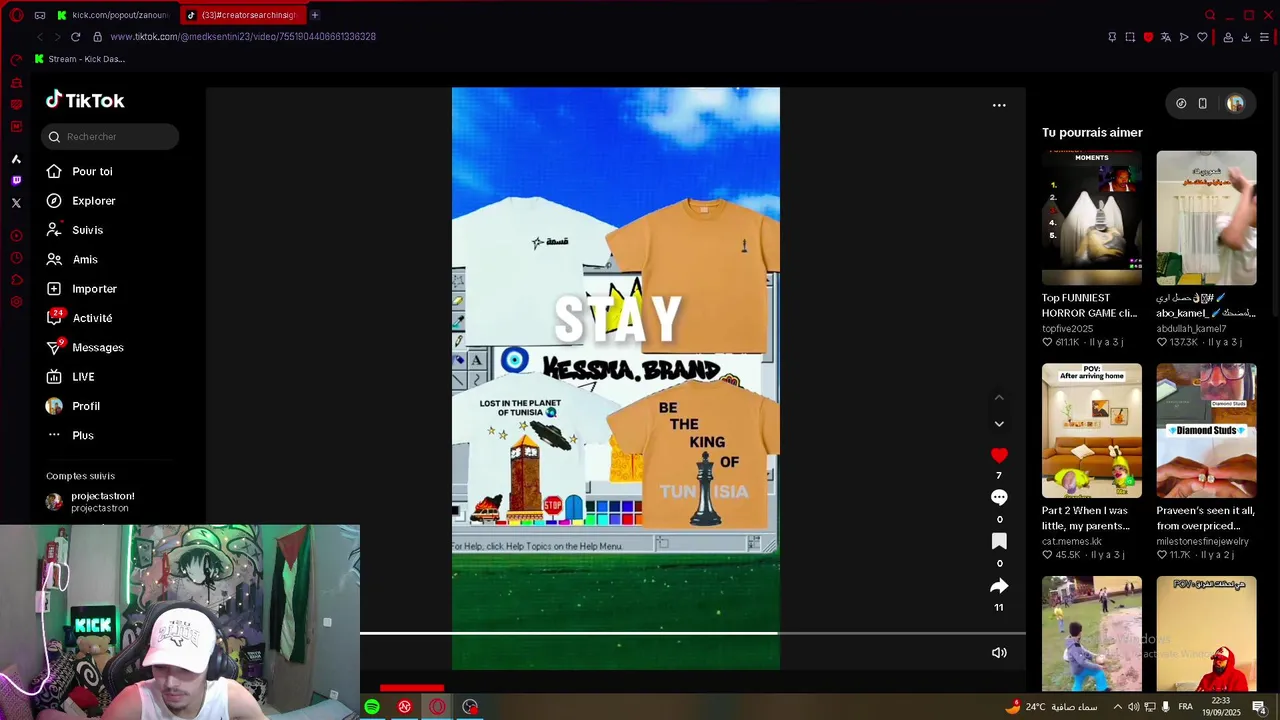Image resolution: width=1280 pixels, height=720 pixels.
Task: Open Twitch in the Opera sidebar
Action: coord(16,181)
